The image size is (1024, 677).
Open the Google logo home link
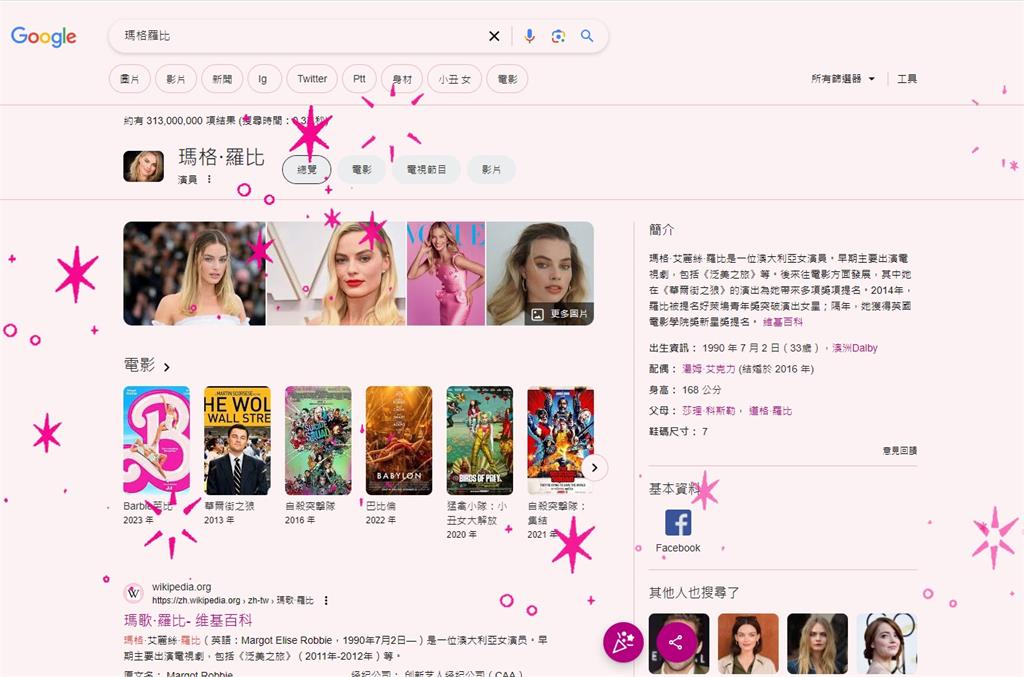point(43,37)
